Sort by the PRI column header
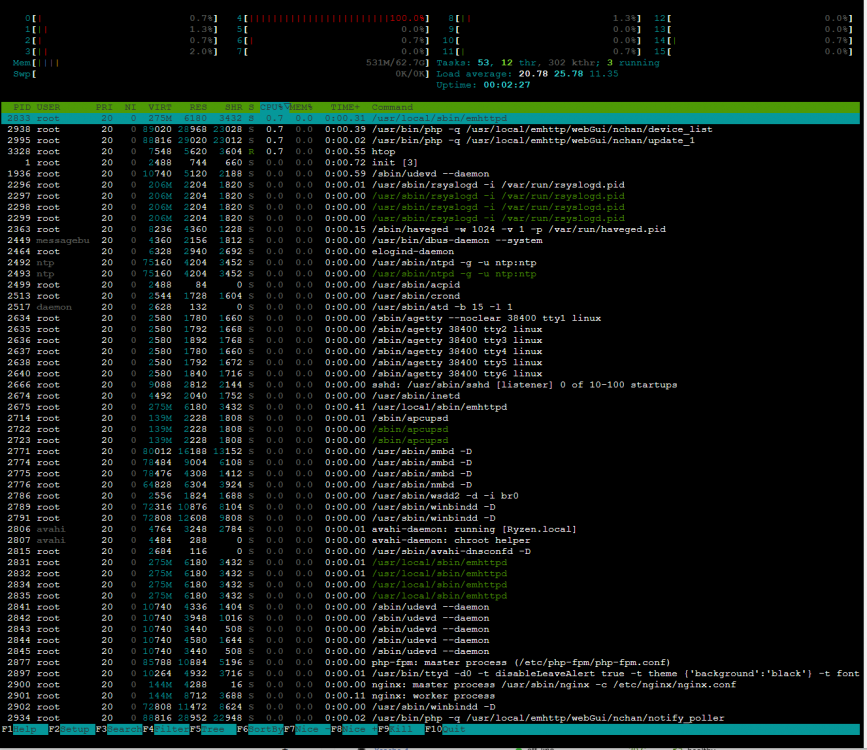Viewport: 867px width, 750px height. (x=104, y=107)
